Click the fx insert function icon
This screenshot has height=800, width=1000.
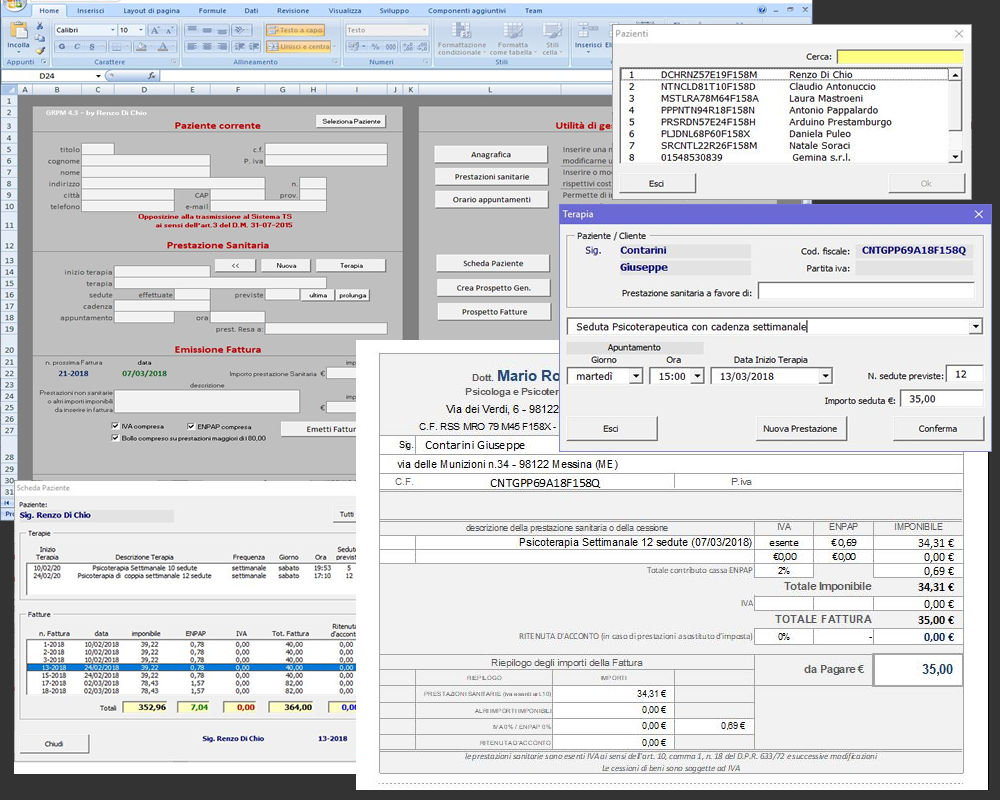point(151,75)
